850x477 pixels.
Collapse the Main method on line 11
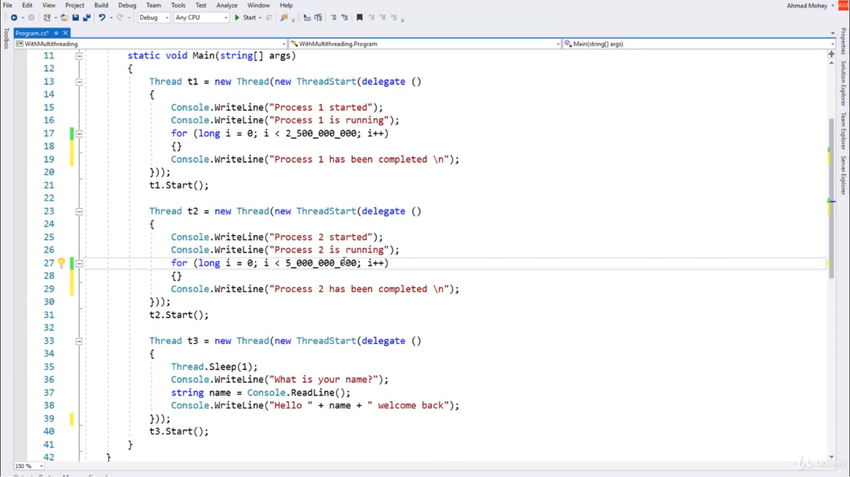tap(79, 55)
